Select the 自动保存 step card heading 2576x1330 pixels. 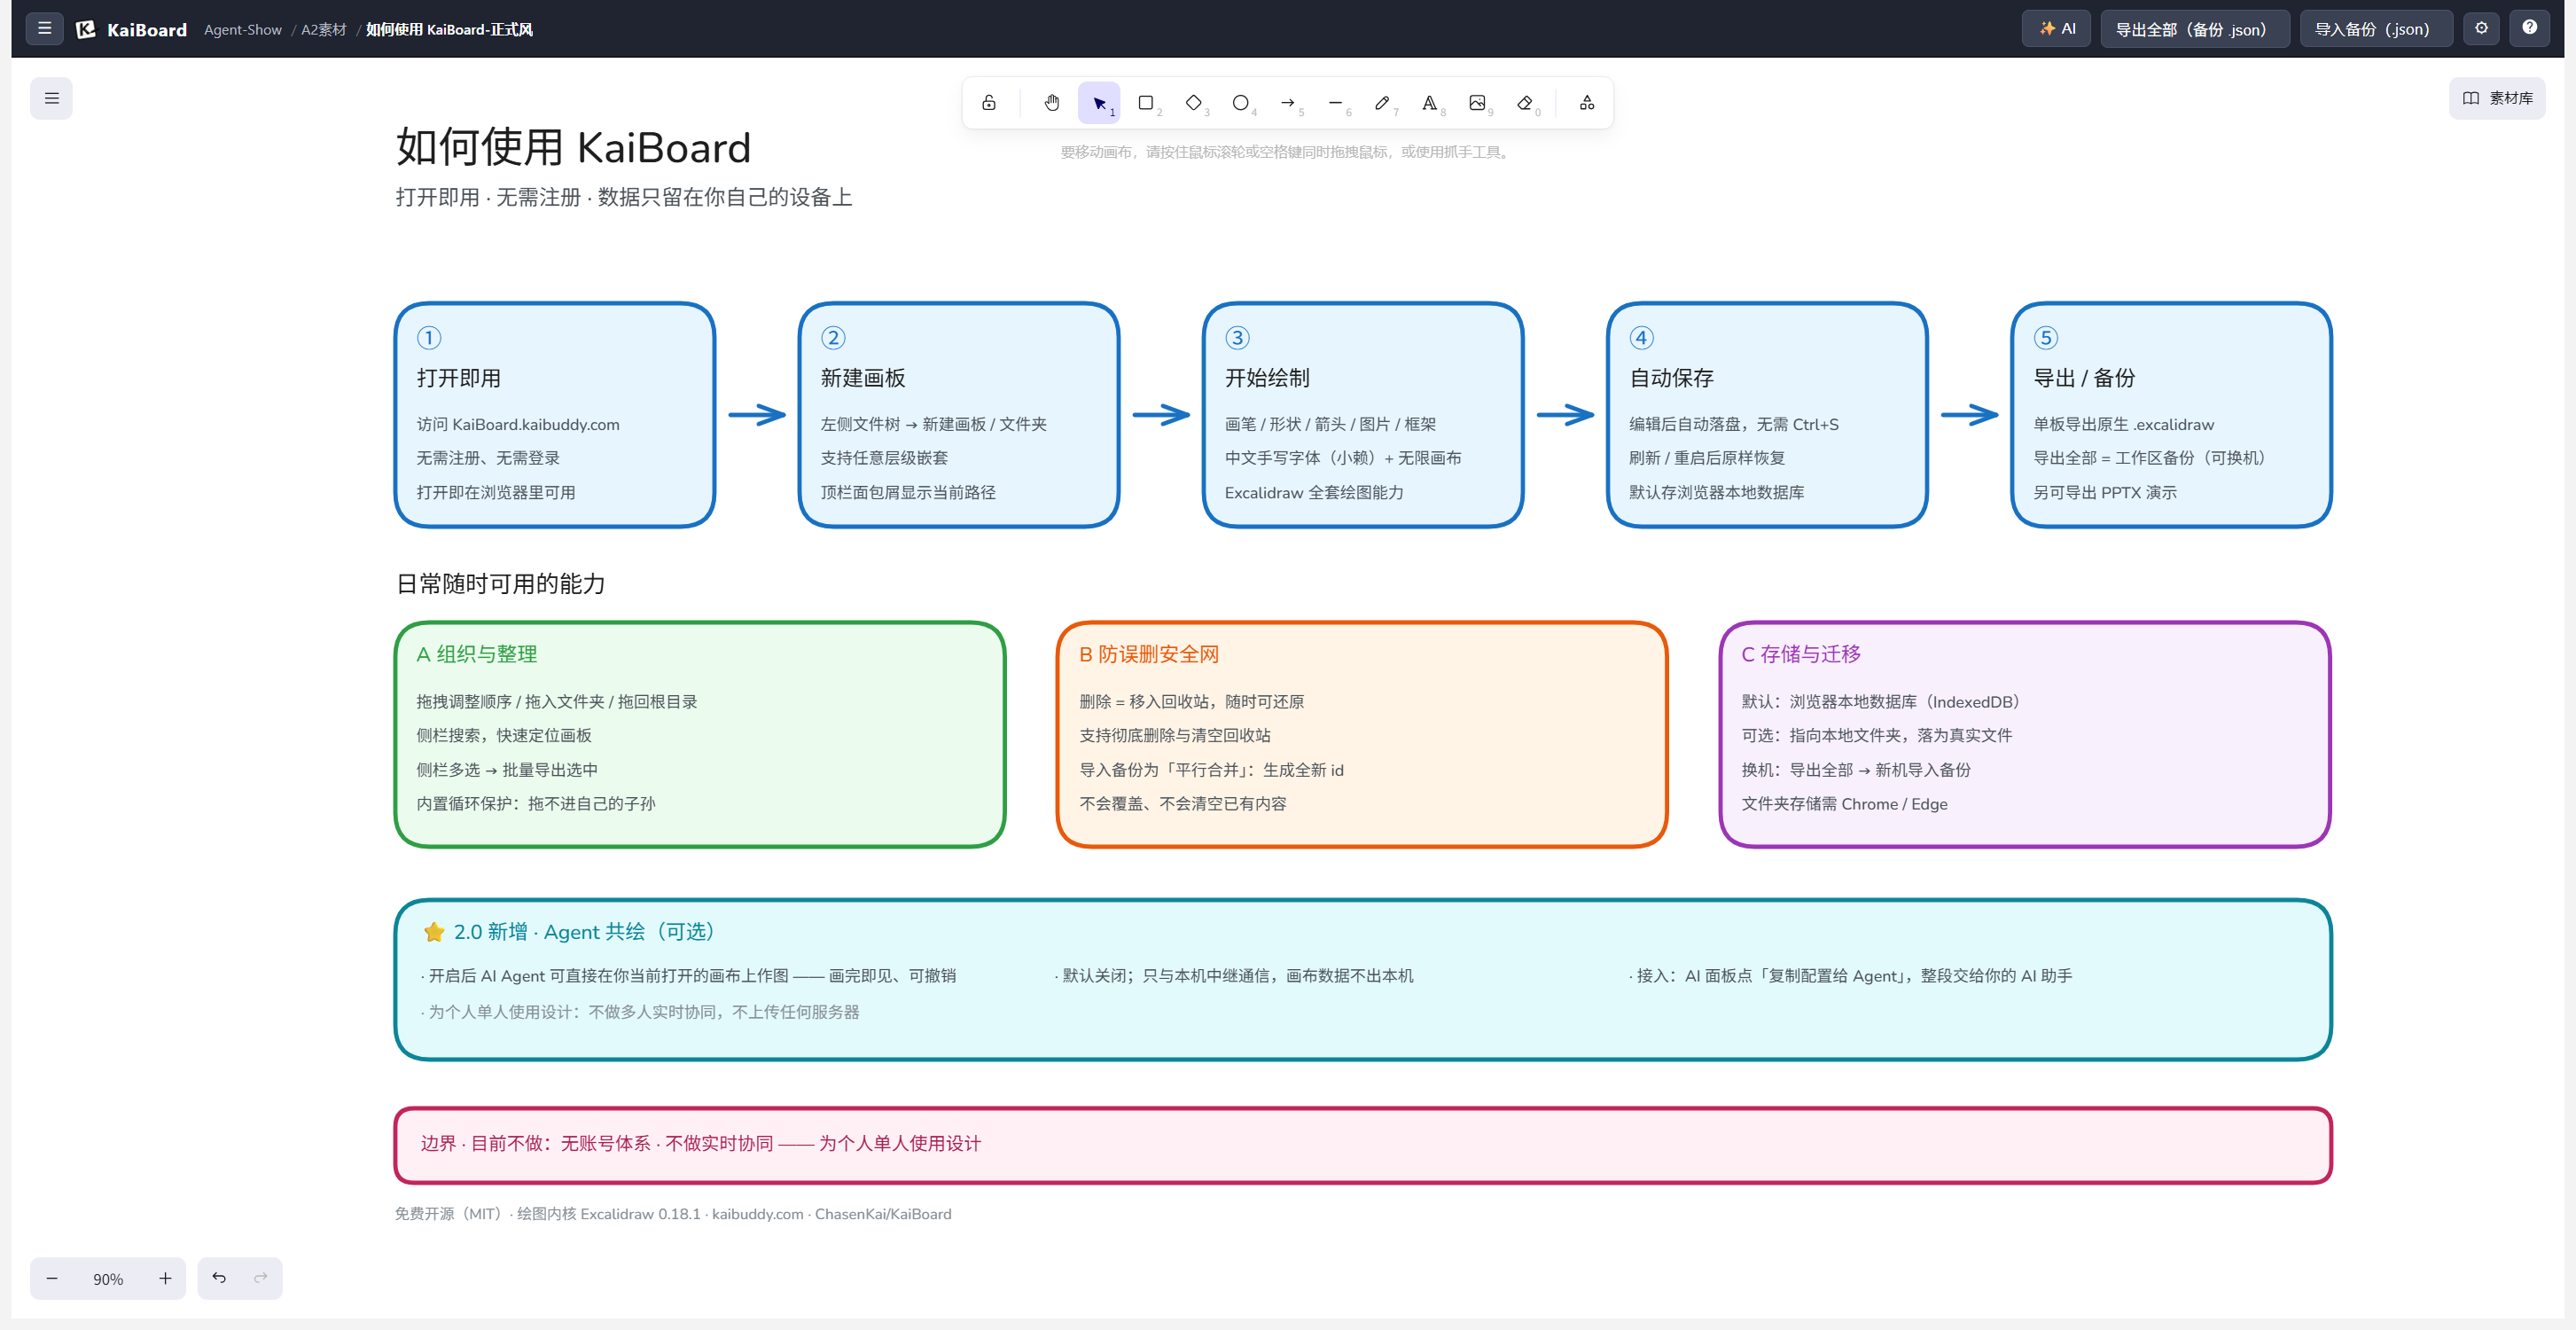1672,378
